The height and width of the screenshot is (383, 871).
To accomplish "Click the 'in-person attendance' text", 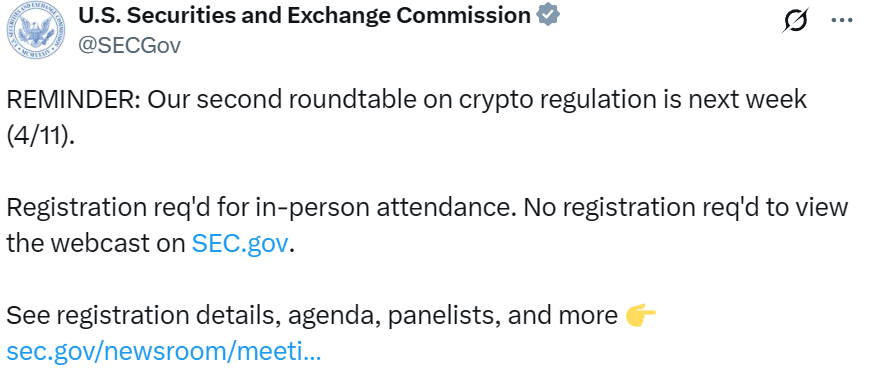I will click(x=387, y=208).
